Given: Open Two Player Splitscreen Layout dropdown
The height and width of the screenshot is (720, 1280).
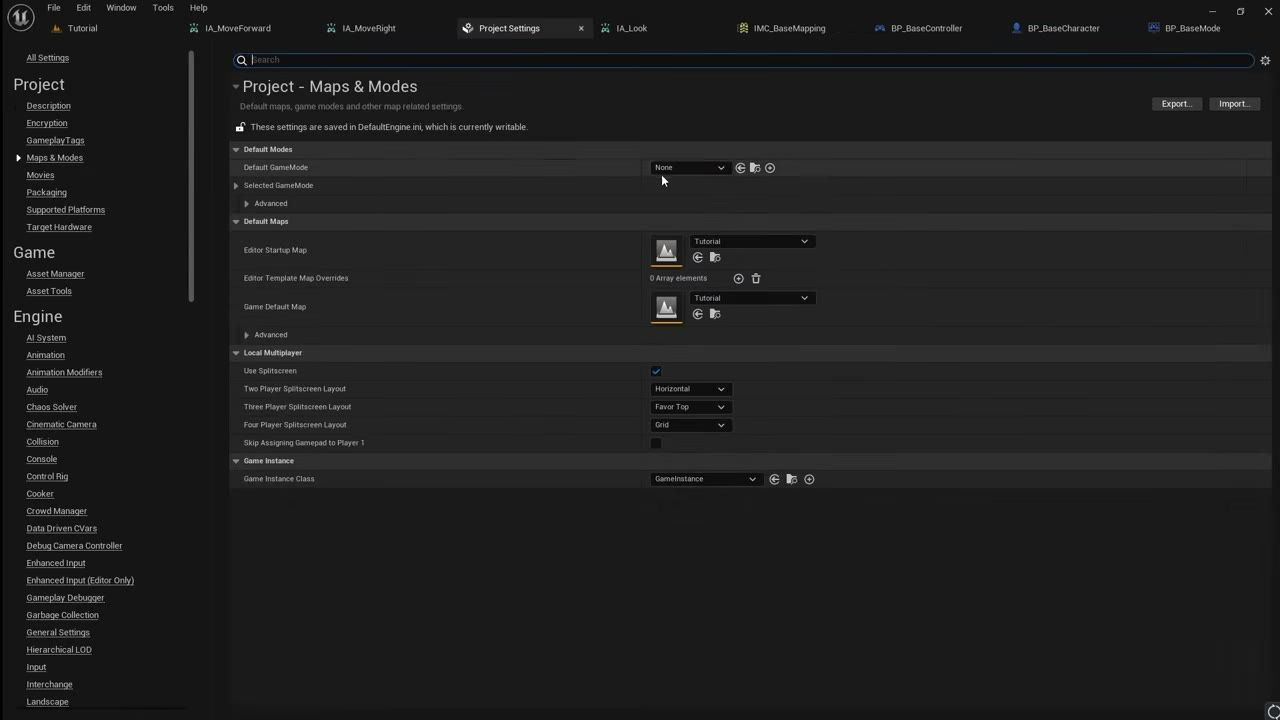Looking at the screenshot, I should coord(690,389).
